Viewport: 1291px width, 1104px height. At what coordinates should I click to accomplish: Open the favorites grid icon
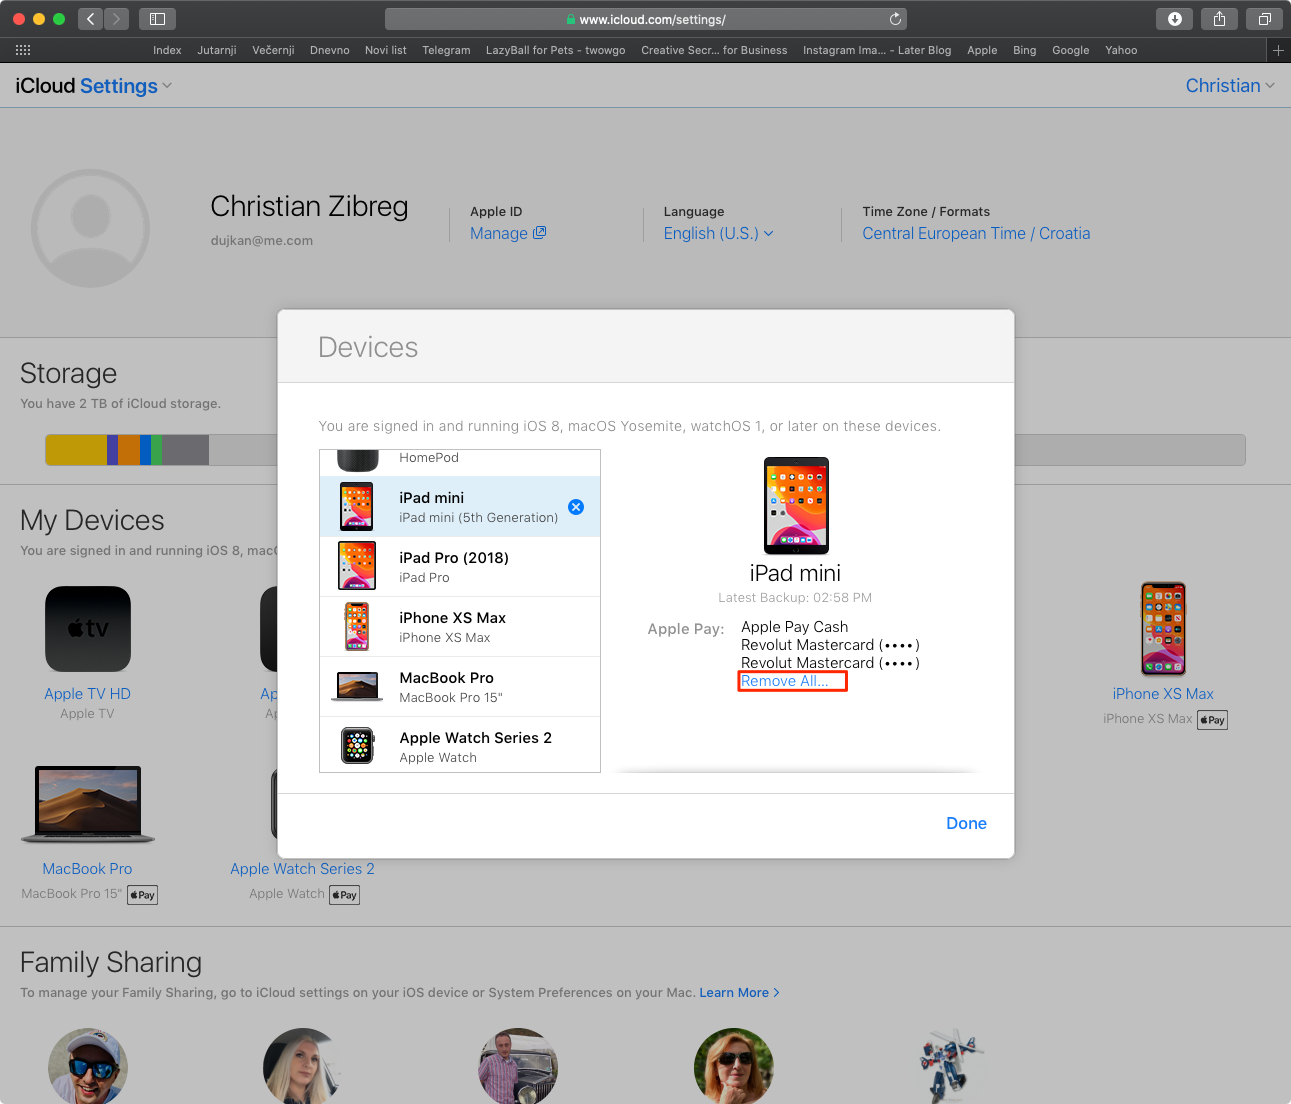(23, 50)
